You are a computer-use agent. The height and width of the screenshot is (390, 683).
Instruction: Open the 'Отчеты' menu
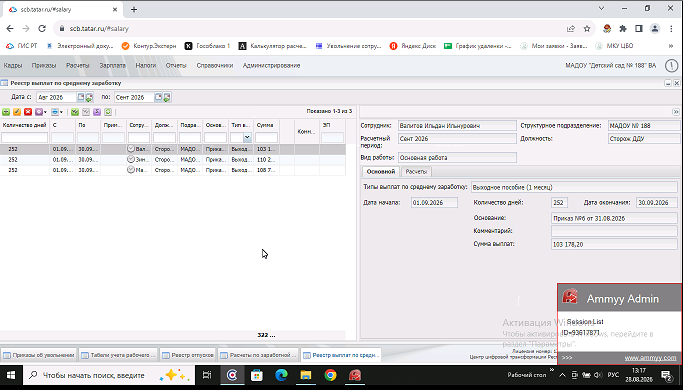[x=176, y=65]
